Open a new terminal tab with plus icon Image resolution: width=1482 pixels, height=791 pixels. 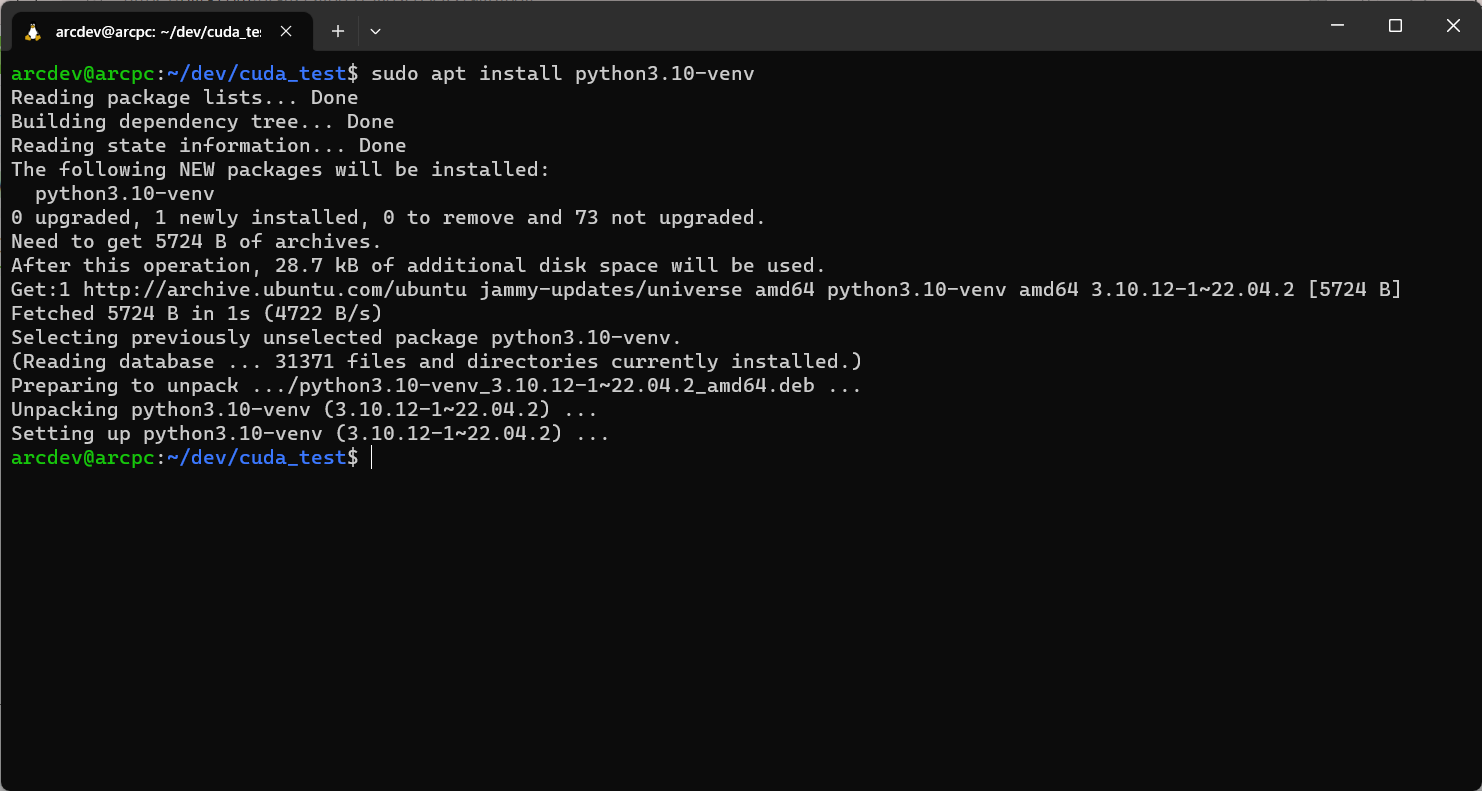point(337,31)
